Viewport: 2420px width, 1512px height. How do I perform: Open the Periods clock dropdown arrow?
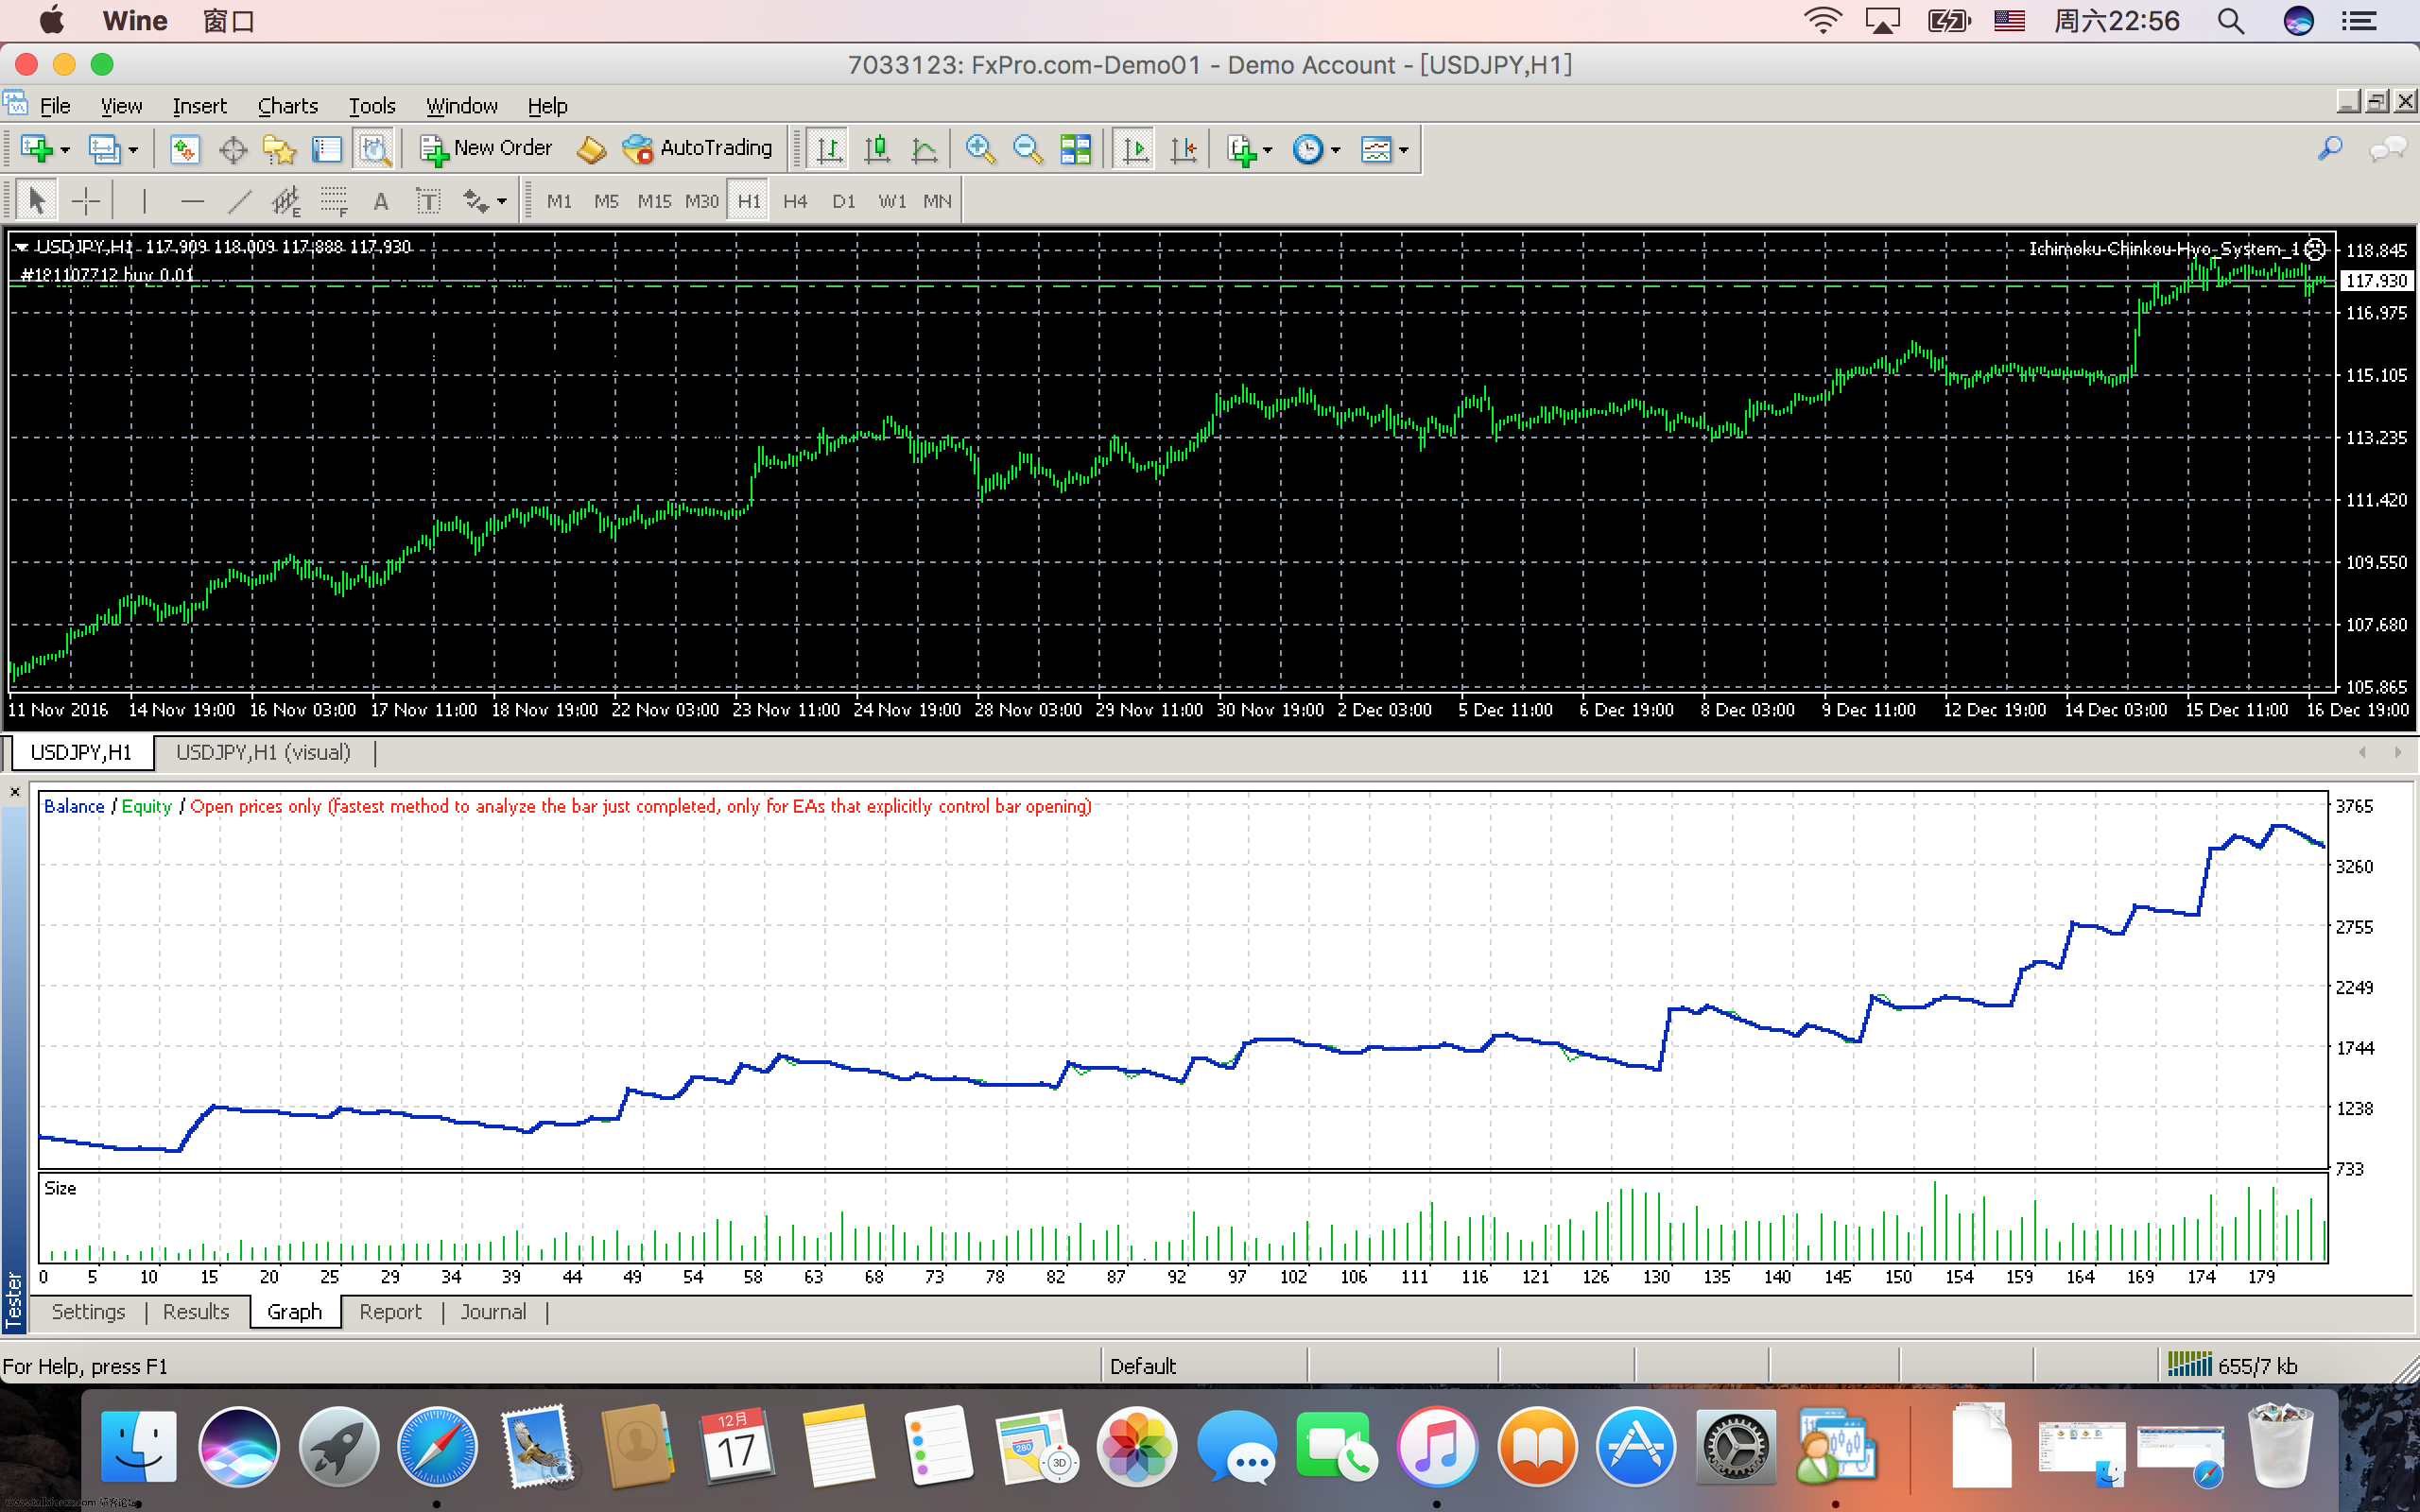[1336, 150]
